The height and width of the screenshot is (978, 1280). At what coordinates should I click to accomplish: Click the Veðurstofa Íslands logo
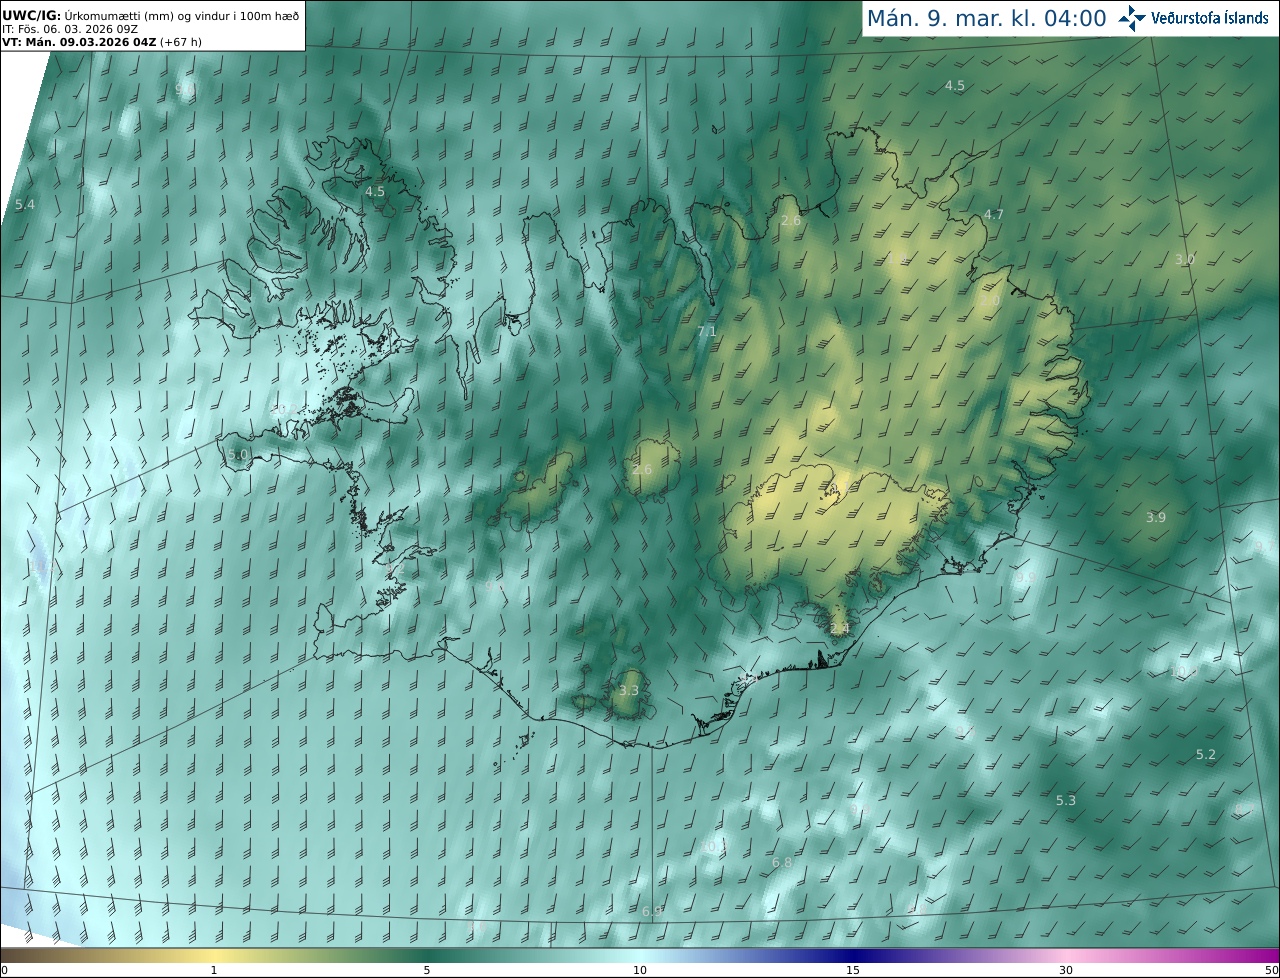coord(1193,18)
